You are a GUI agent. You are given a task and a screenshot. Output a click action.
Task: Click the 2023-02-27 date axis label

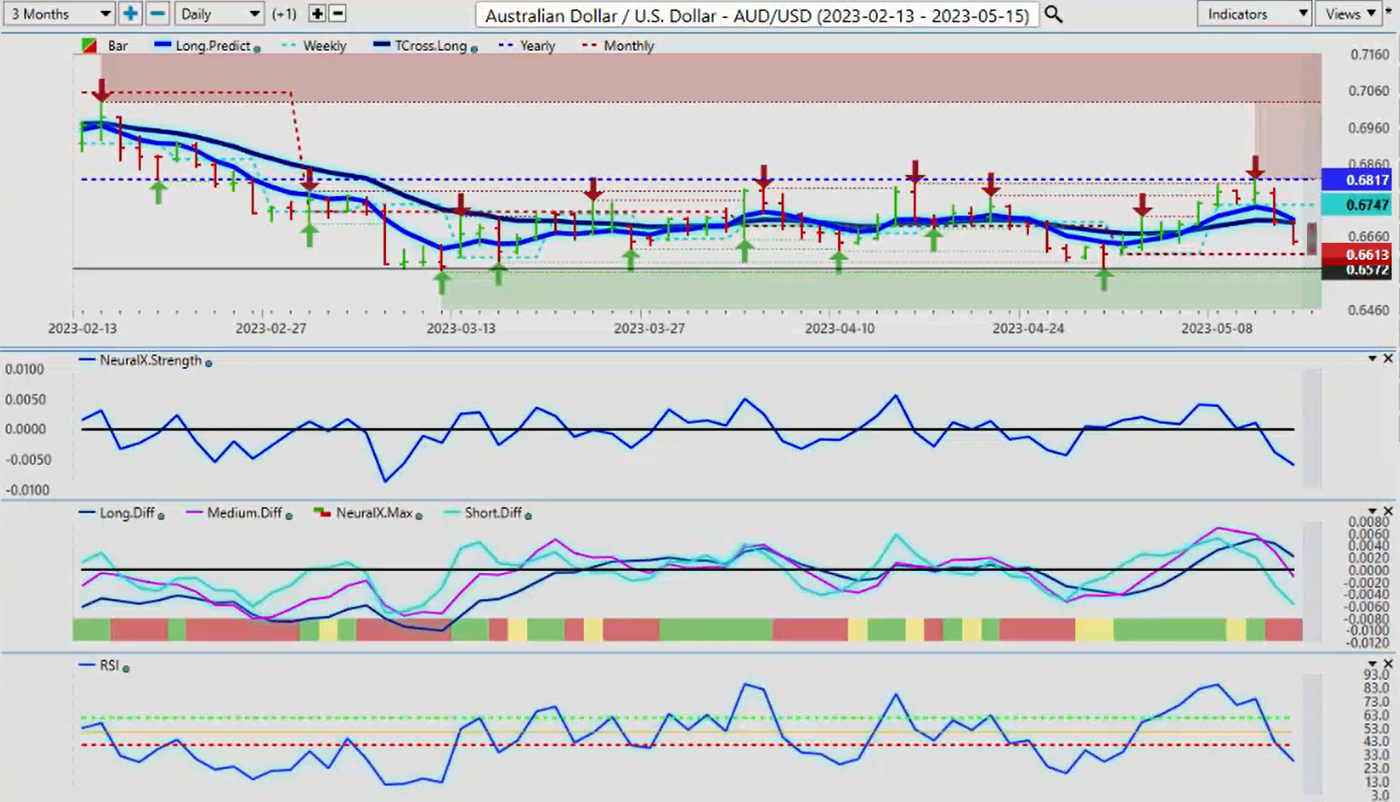[x=272, y=327]
